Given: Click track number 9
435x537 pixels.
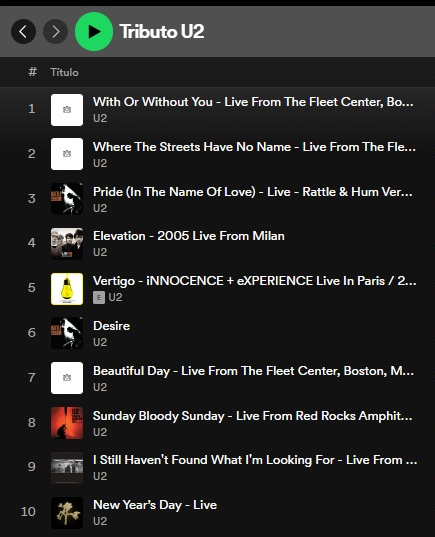Looking at the screenshot, I should [32, 467].
